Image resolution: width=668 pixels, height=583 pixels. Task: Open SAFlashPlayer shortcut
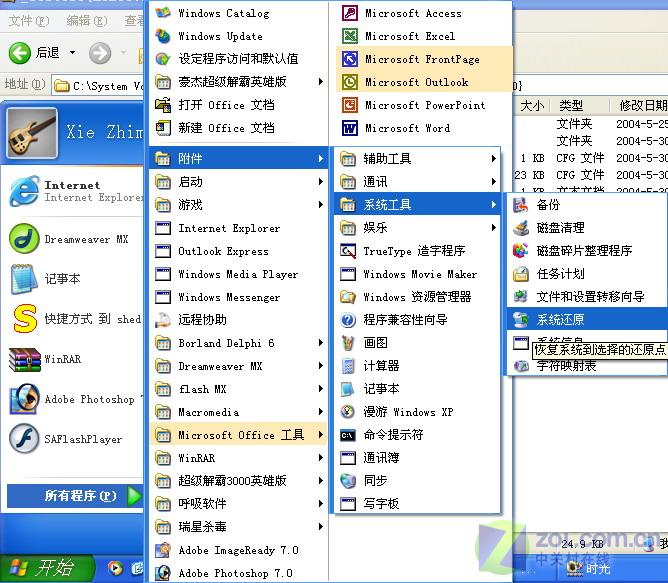[x=73, y=439]
